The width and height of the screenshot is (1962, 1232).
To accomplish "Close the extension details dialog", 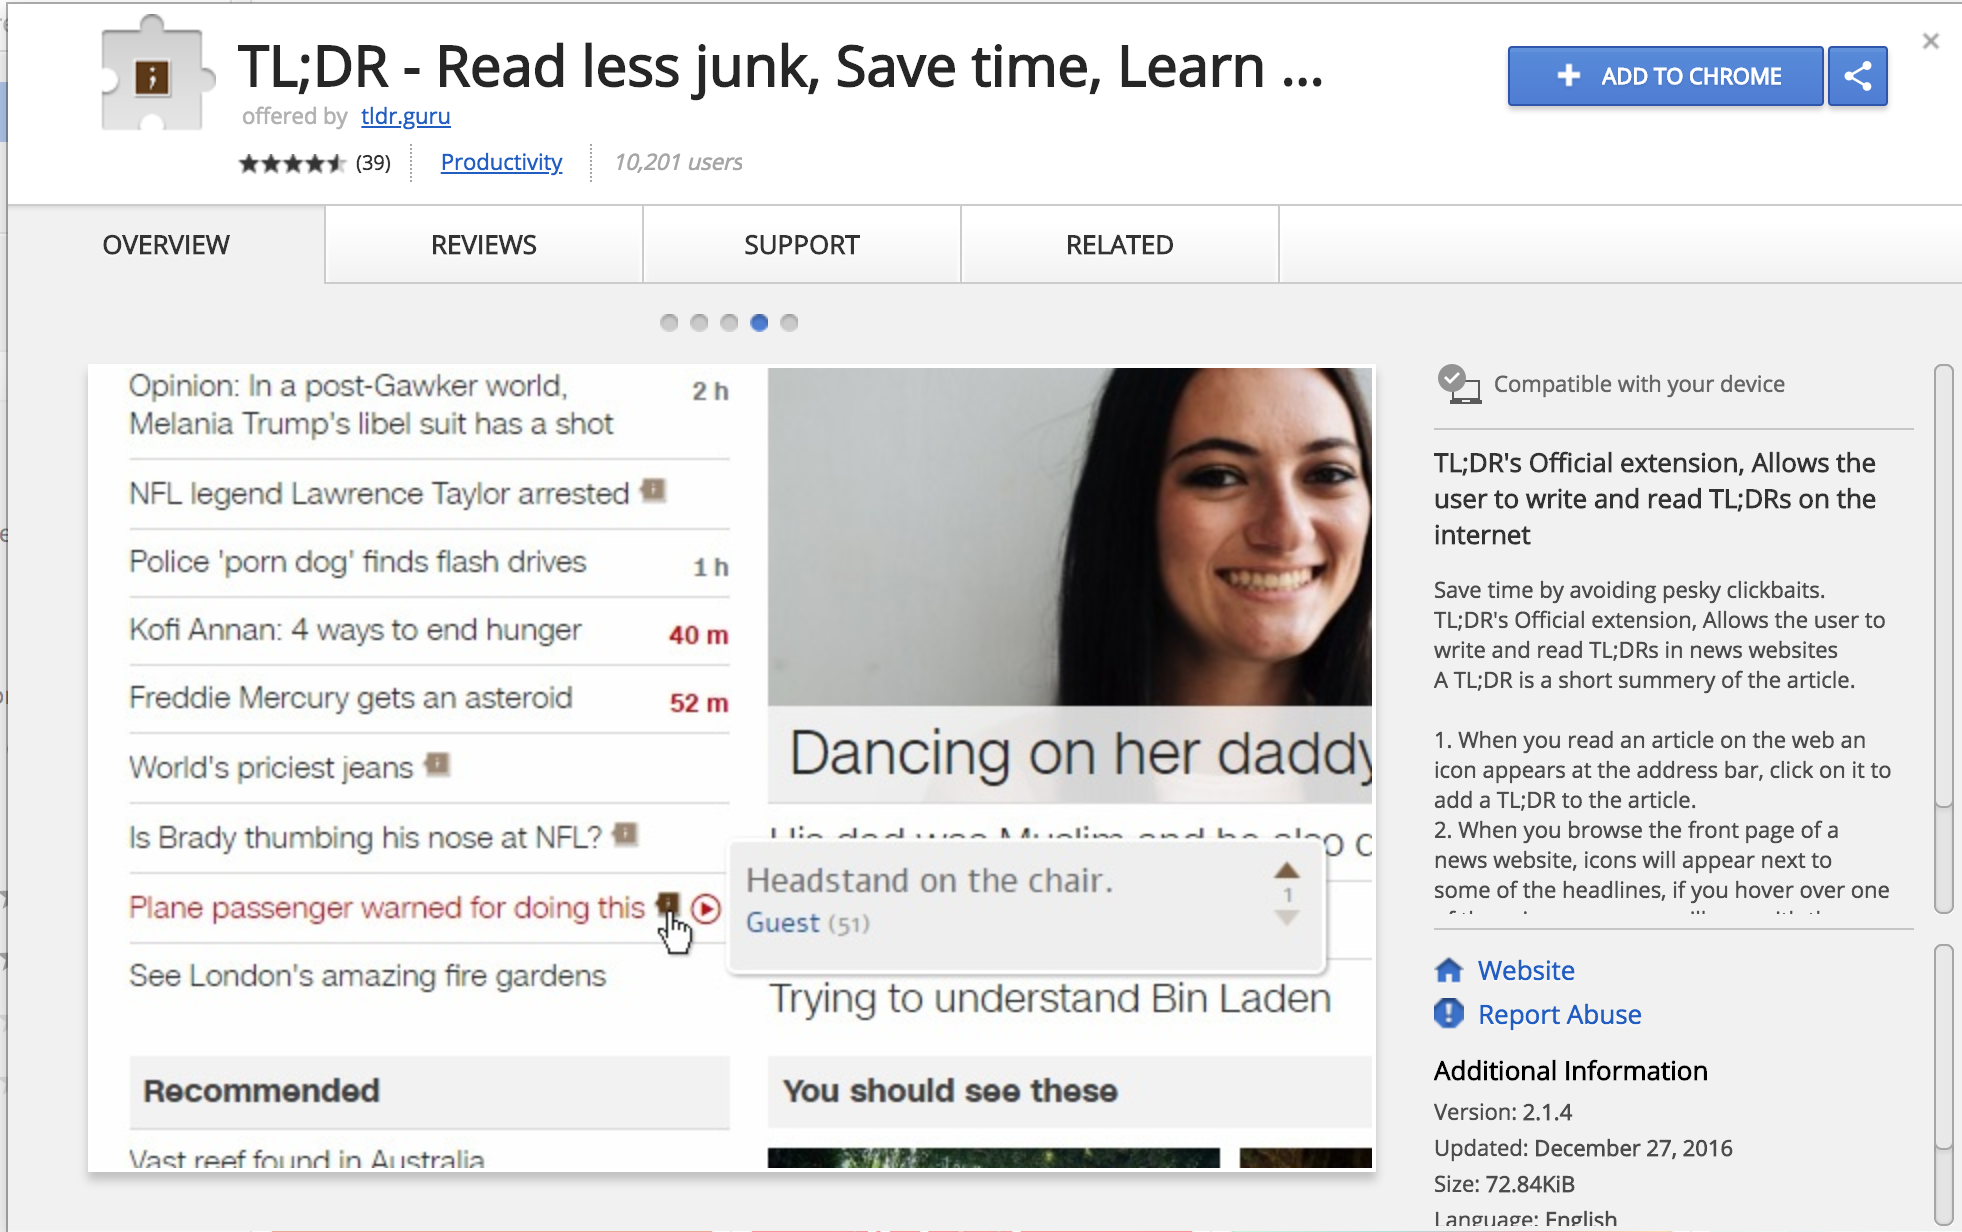I will coord(1930,41).
